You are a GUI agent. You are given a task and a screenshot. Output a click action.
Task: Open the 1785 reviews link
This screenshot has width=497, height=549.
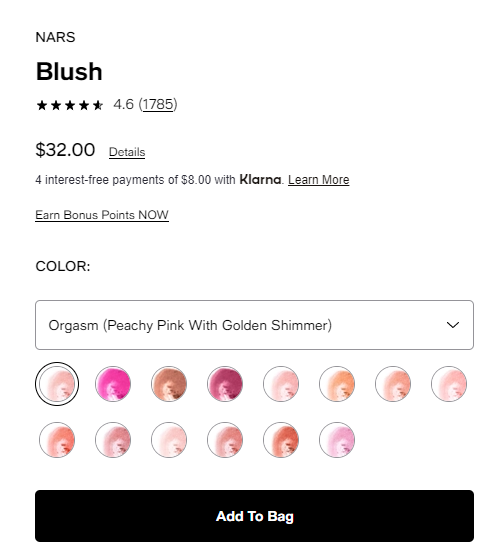point(158,104)
